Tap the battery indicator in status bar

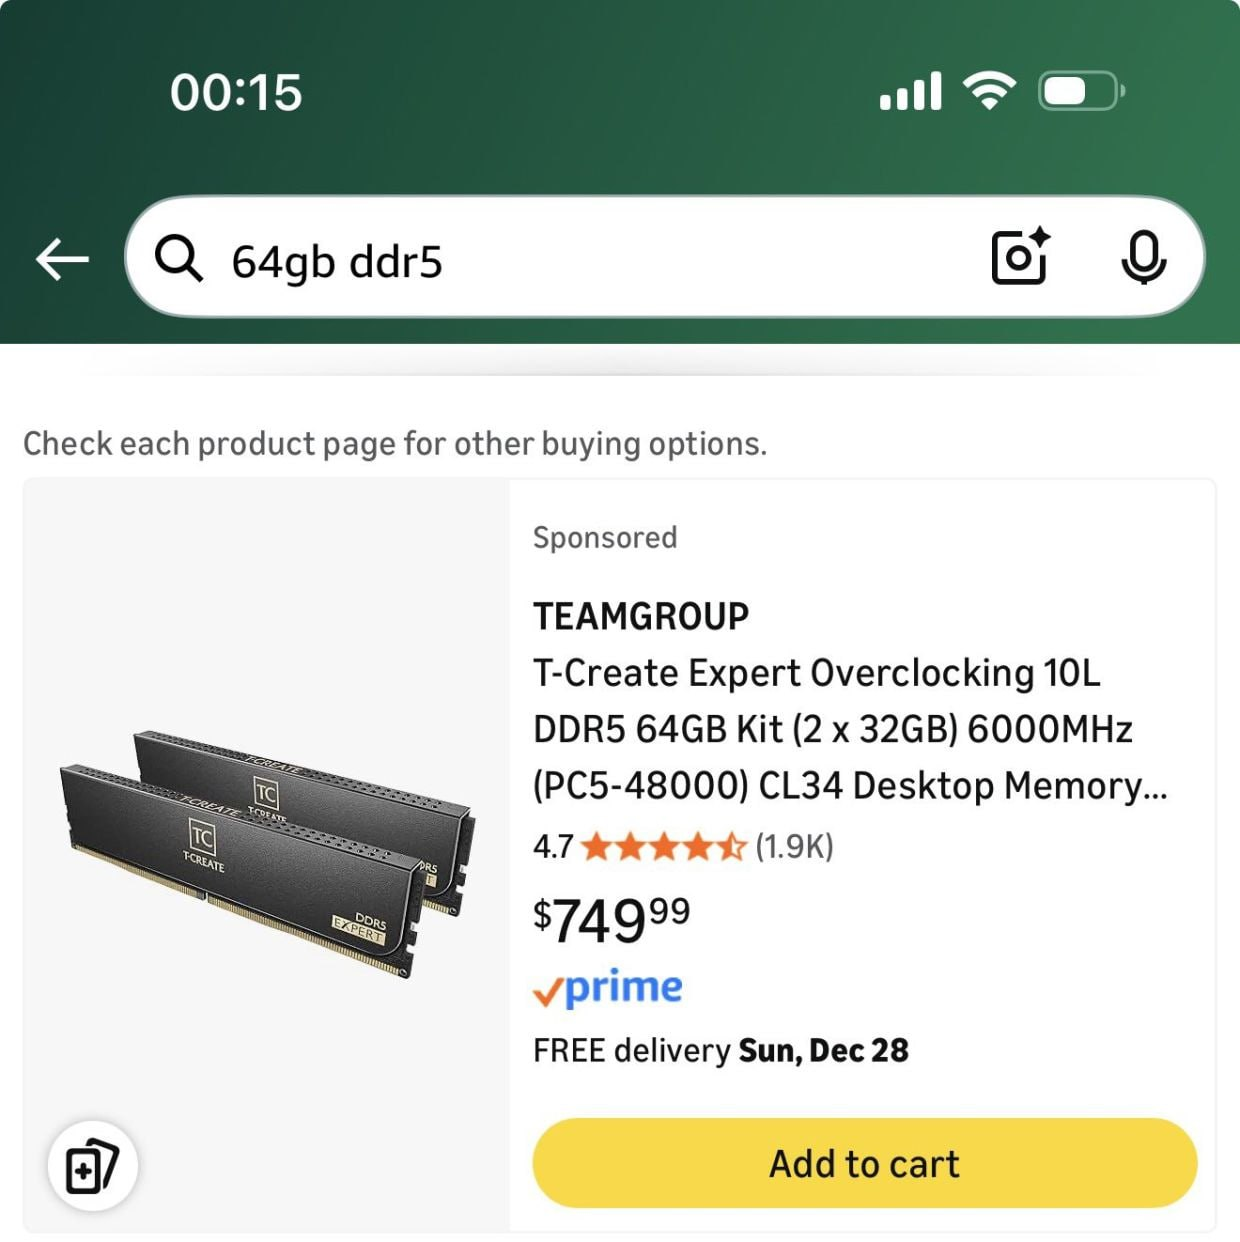pyautogui.click(x=1081, y=92)
